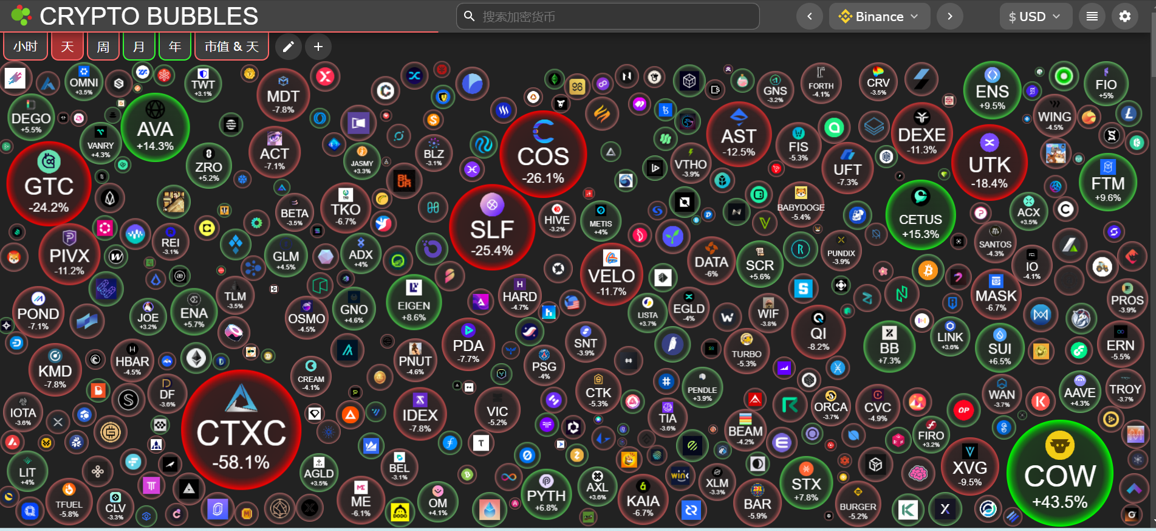Image resolution: width=1156 pixels, height=531 pixels.
Task: Select the POND -7.1% bubble
Action: pos(38,313)
